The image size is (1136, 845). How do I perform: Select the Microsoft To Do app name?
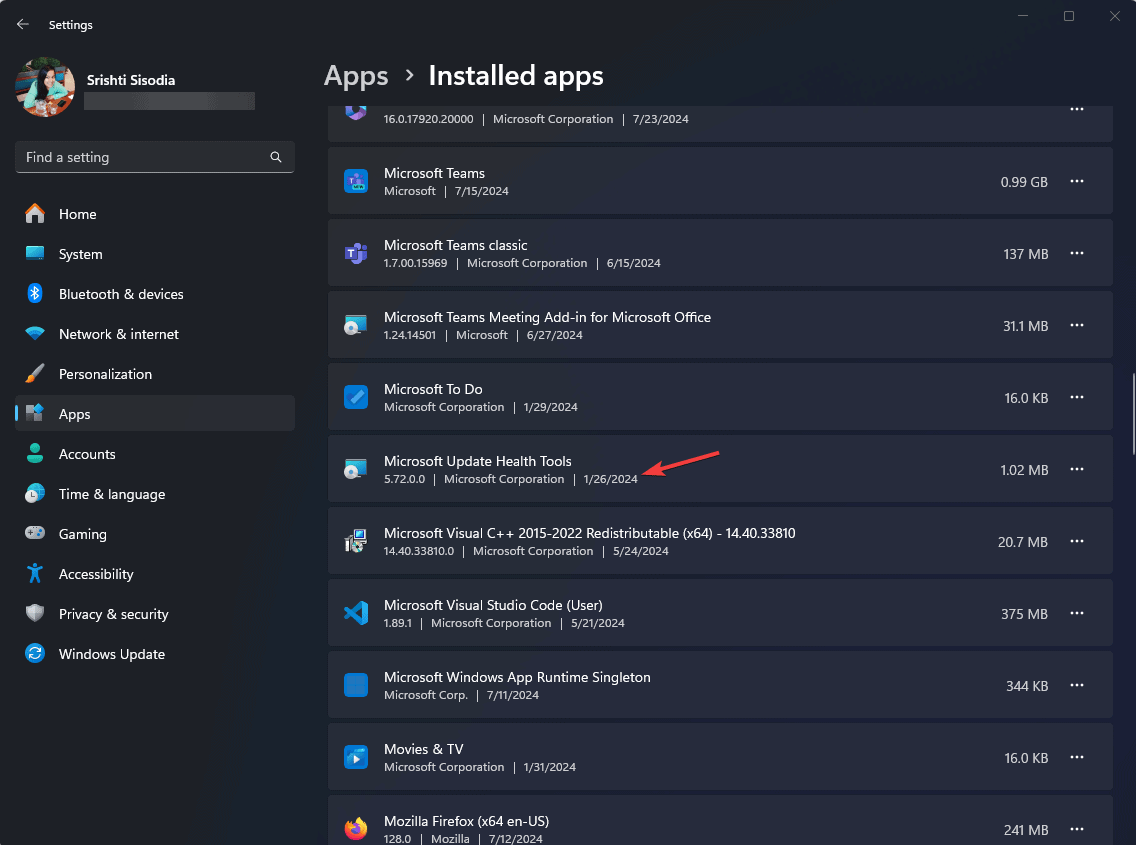pyautogui.click(x=433, y=389)
